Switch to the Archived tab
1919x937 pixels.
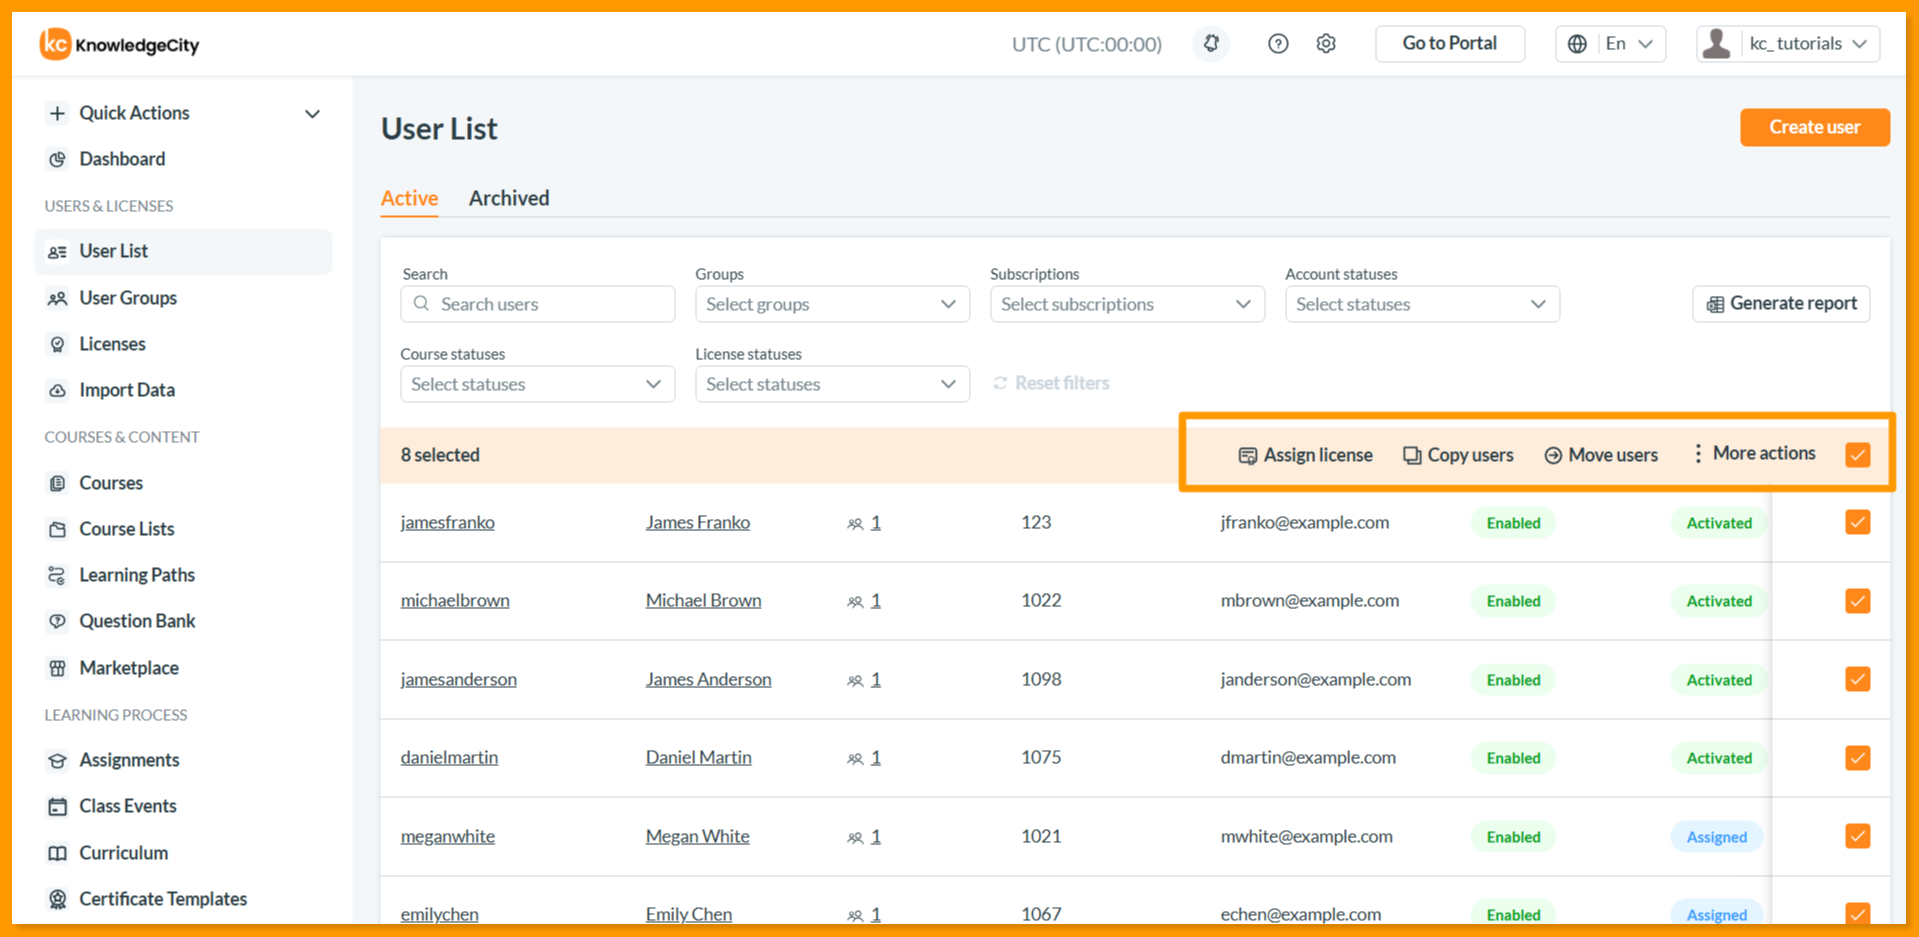tap(509, 198)
